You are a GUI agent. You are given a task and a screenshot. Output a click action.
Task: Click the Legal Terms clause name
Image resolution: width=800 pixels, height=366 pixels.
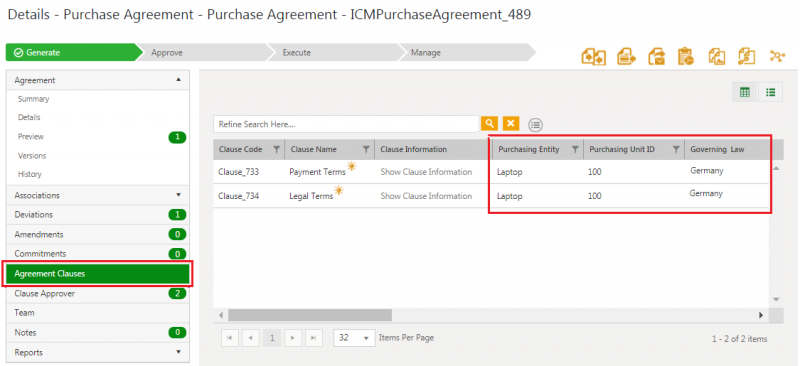pos(311,196)
